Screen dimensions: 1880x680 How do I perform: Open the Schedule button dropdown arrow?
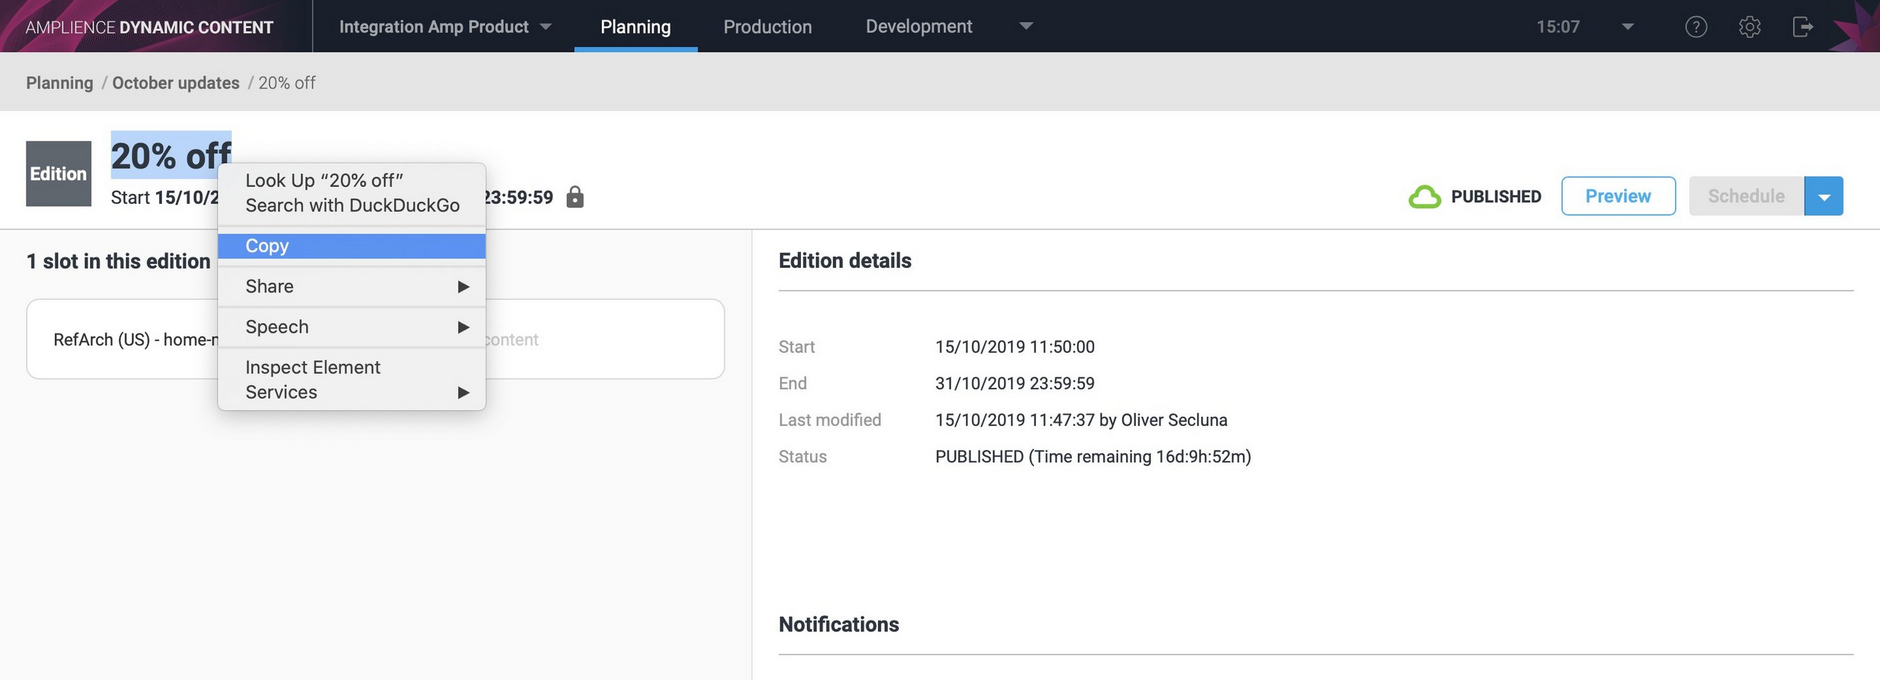pyautogui.click(x=1824, y=196)
